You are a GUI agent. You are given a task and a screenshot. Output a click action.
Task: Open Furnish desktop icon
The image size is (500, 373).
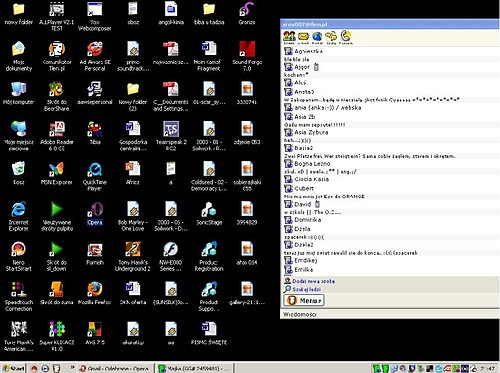(95, 253)
